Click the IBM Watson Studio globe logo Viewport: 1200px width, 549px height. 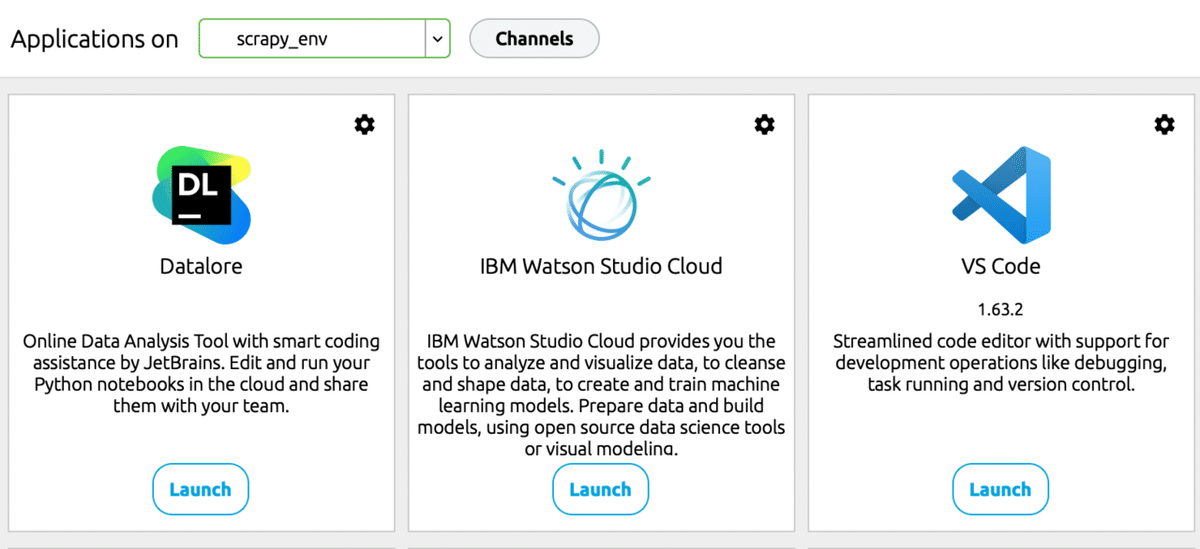(601, 197)
